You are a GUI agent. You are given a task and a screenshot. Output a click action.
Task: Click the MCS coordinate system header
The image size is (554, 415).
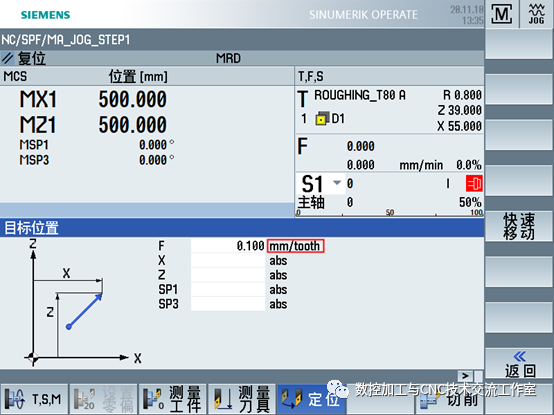coord(15,76)
